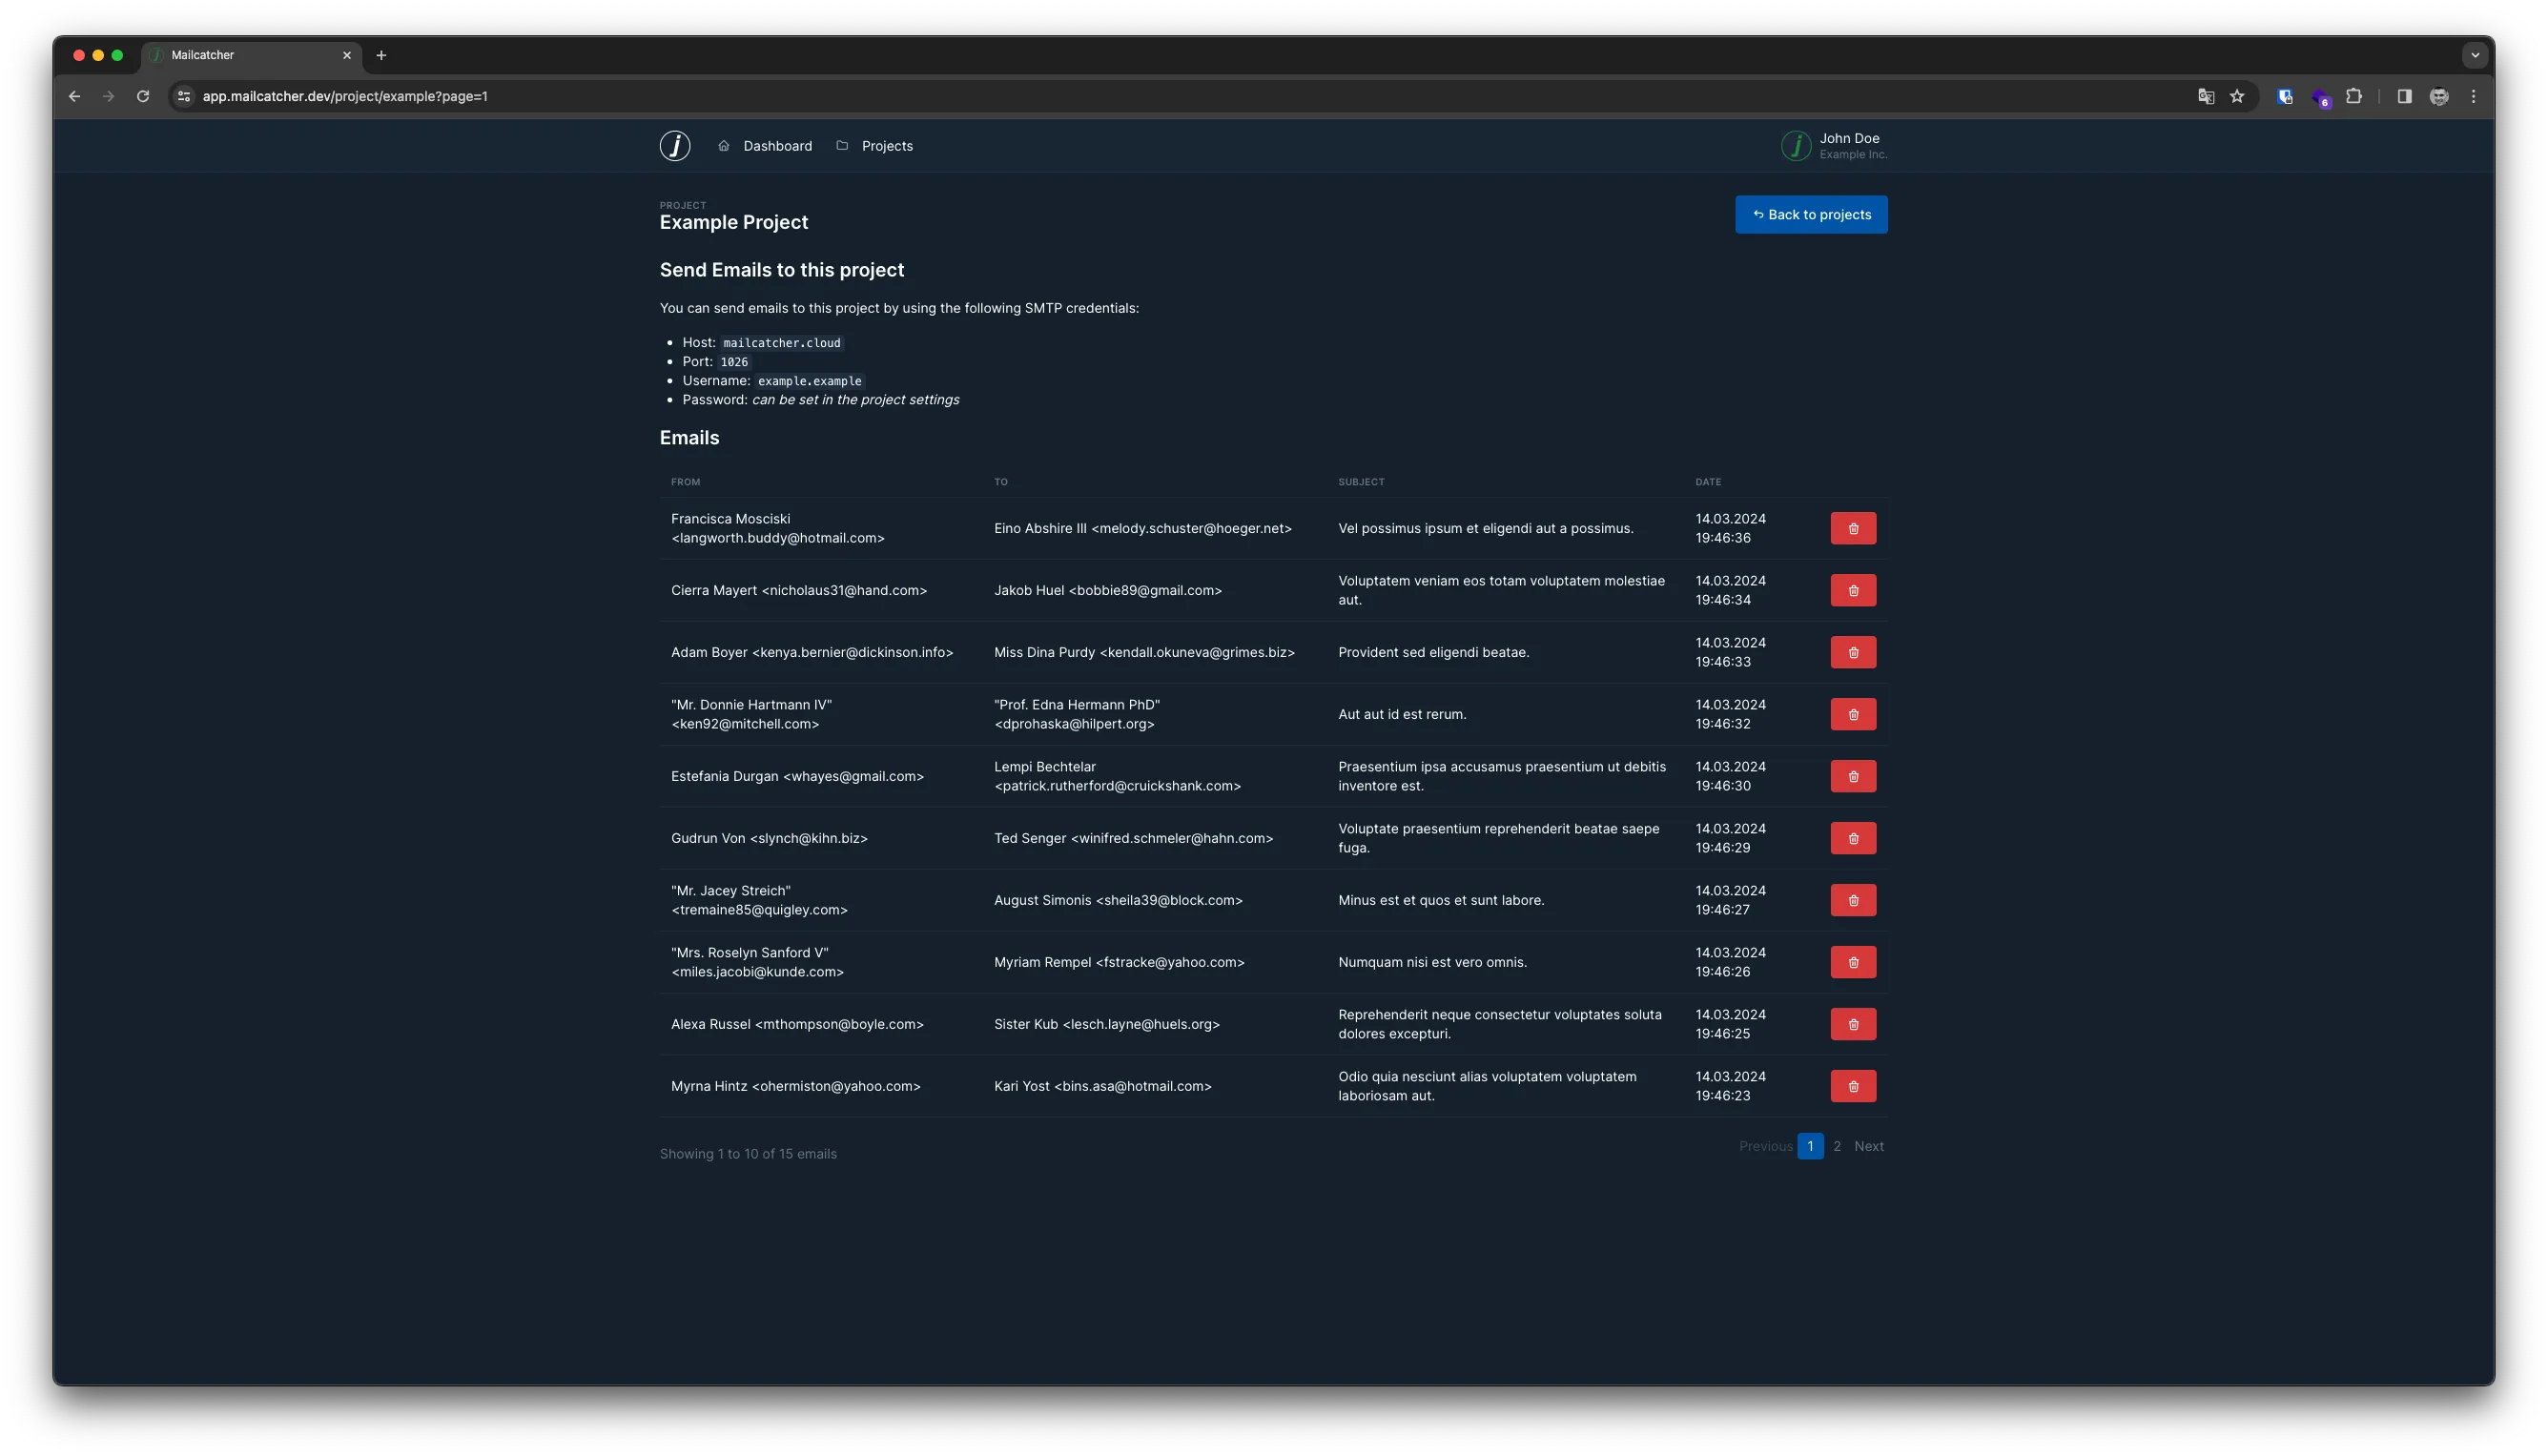Open the John Doe user avatar
This screenshot has height=1456, width=2548.
click(x=1796, y=146)
